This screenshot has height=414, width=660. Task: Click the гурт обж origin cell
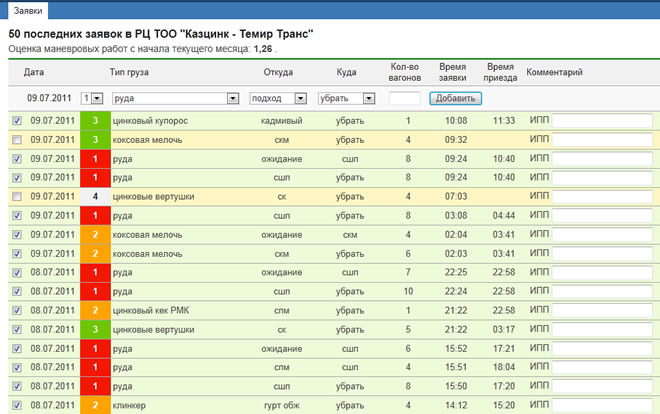(x=282, y=406)
